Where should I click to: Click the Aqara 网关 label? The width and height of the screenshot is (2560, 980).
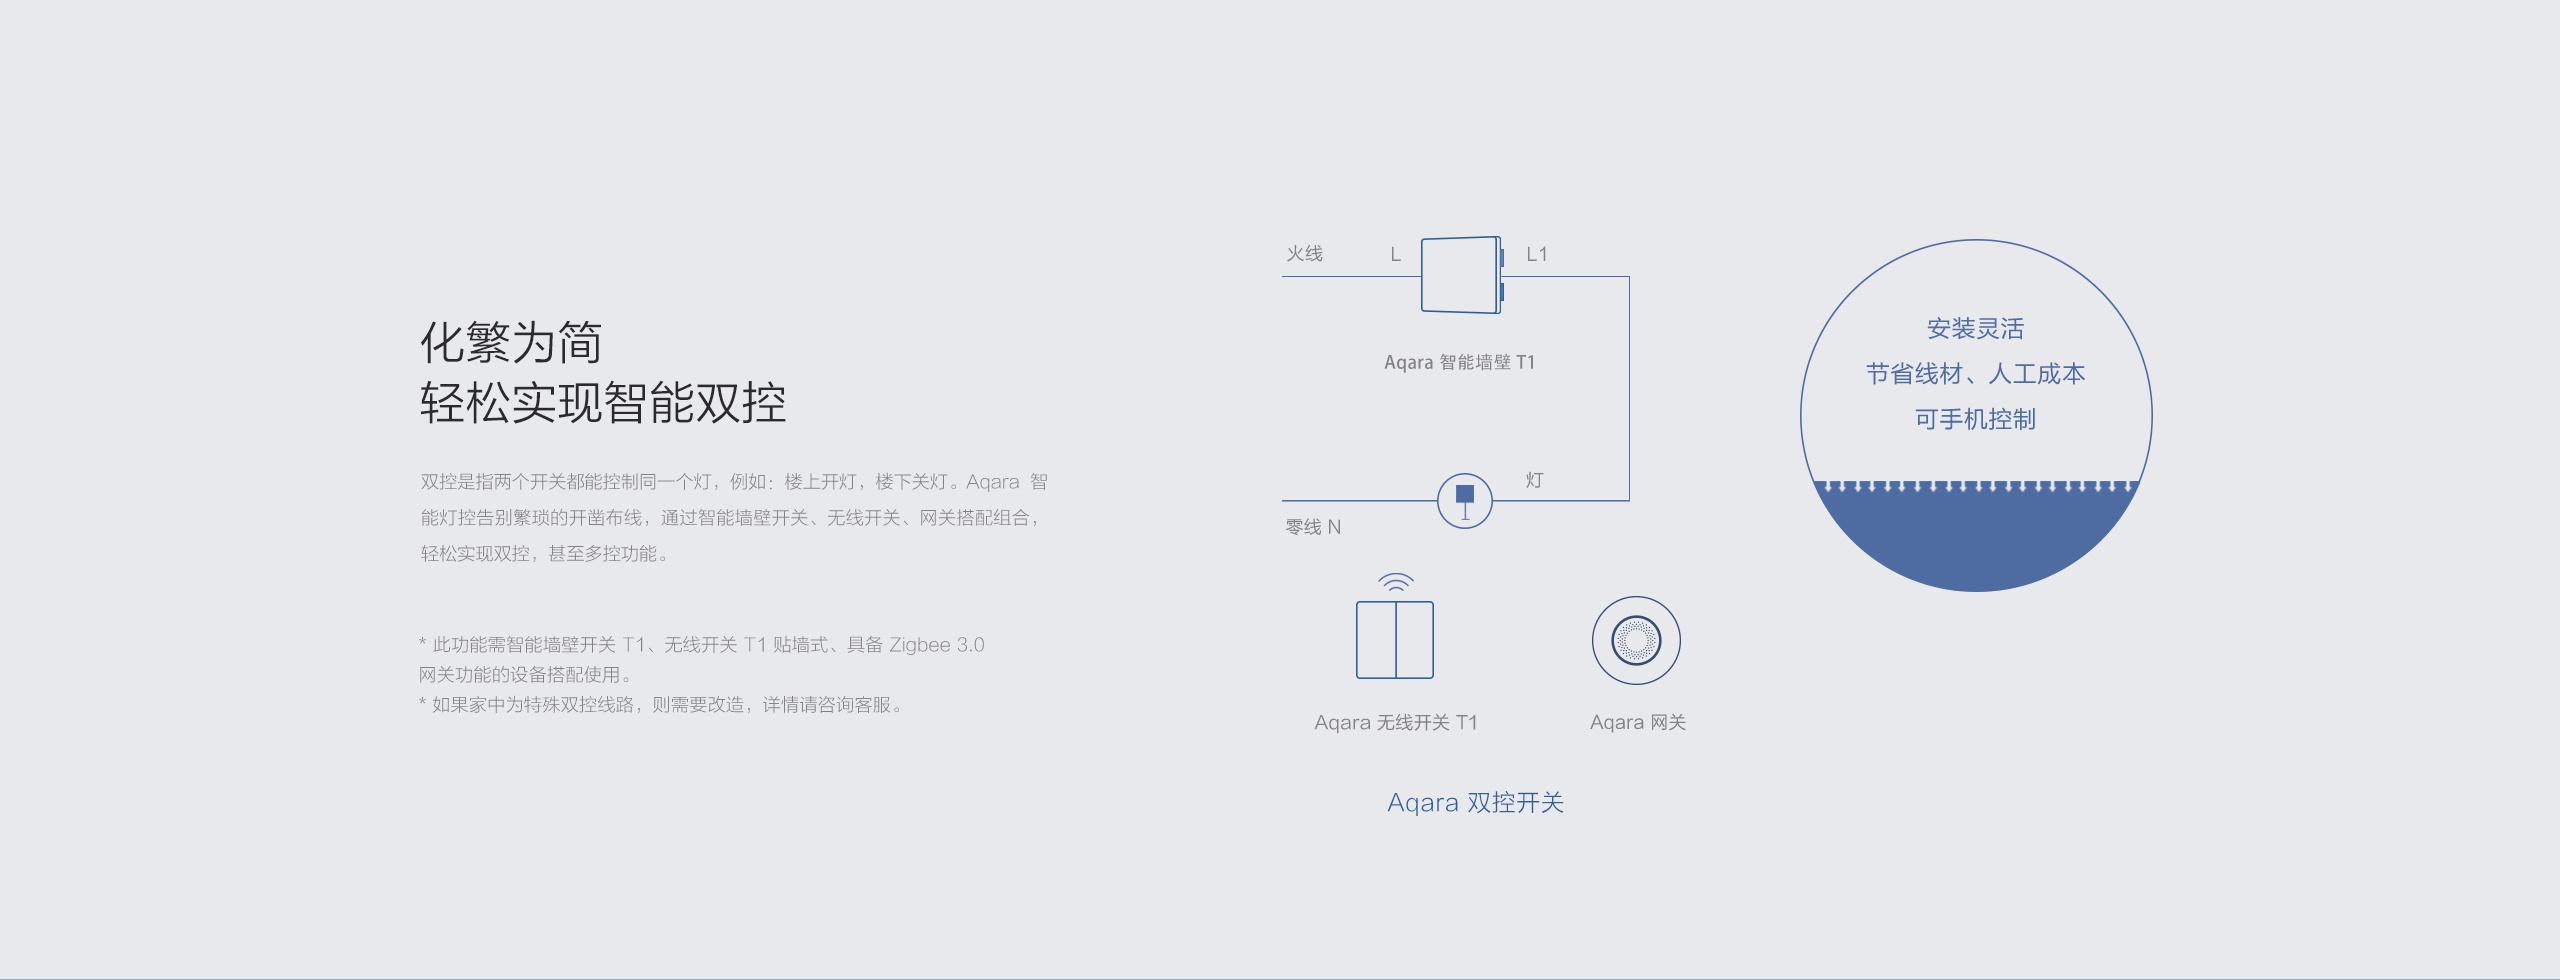pyautogui.click(x=1638, y=723)
